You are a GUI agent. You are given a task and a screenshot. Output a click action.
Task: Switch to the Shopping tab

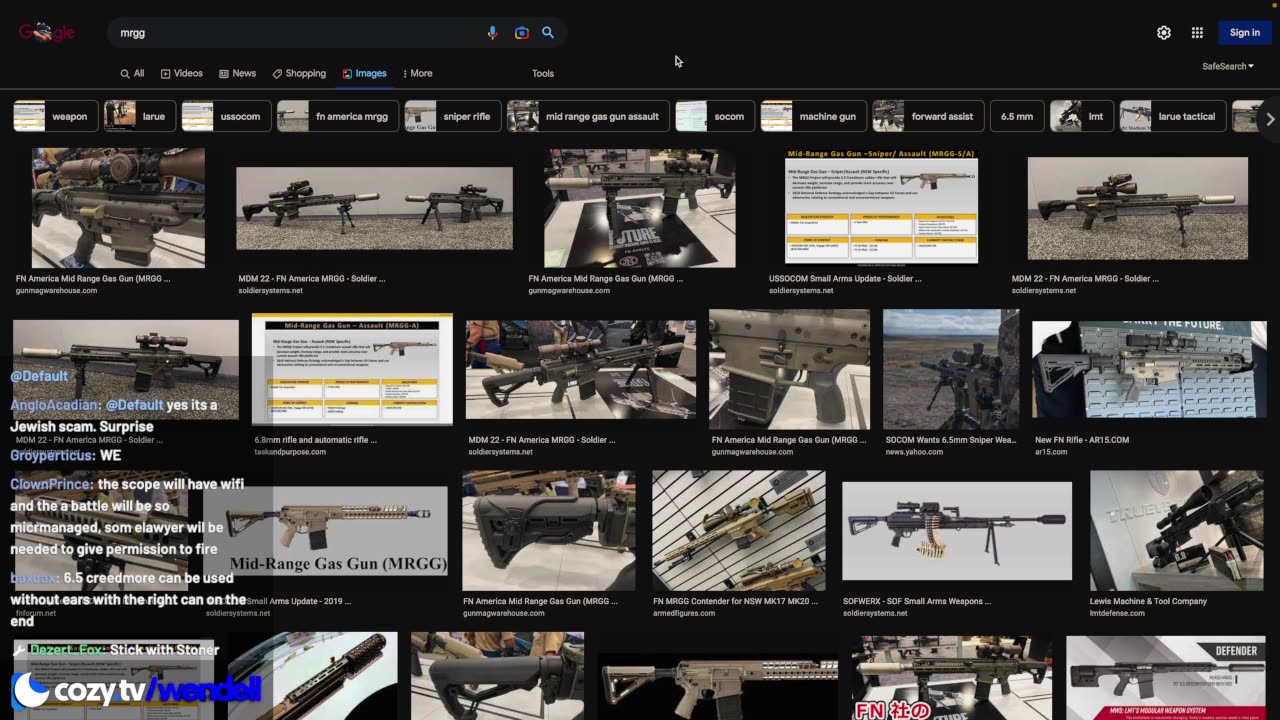(x=299, y=74)
